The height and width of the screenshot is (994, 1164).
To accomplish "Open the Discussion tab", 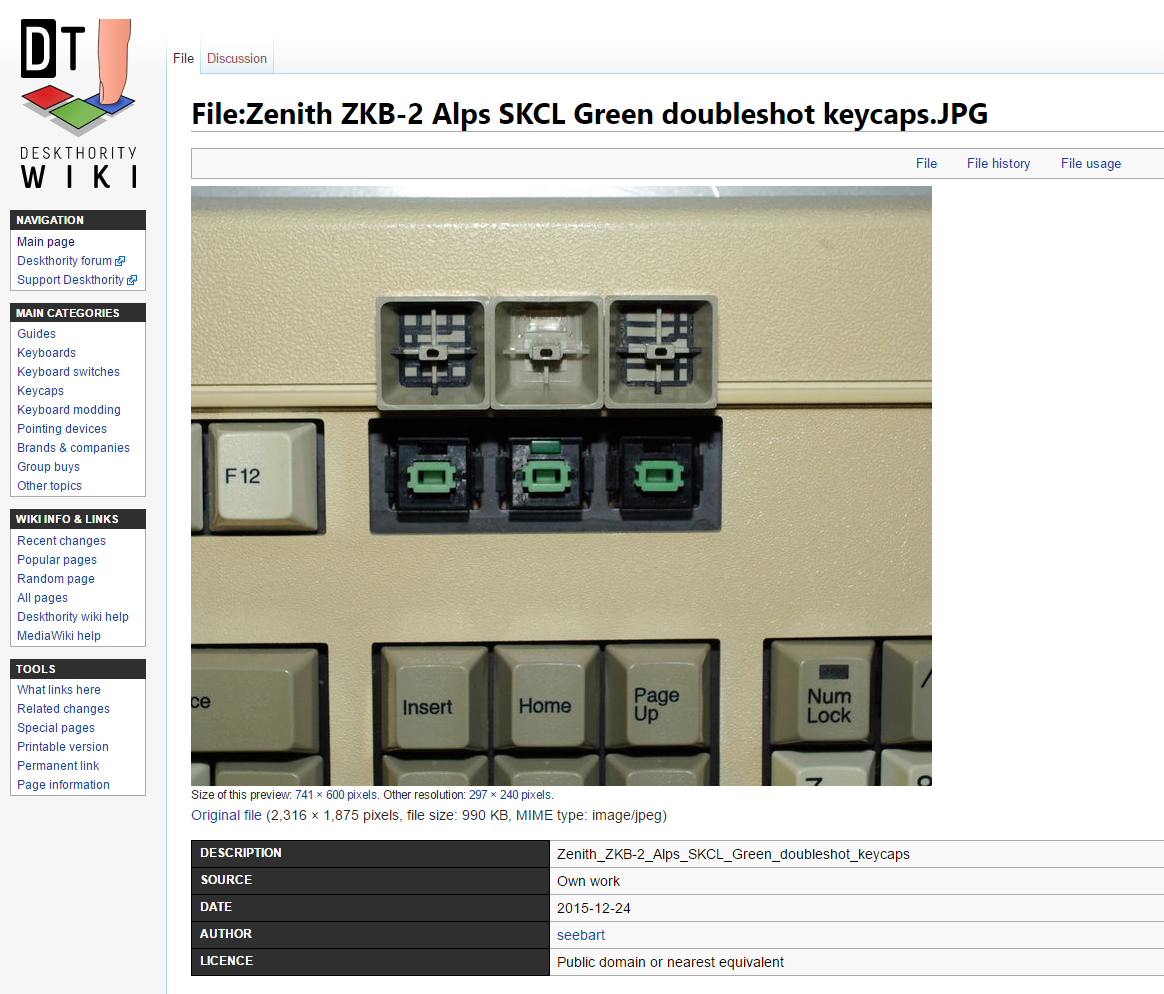I will coord(237,58).
